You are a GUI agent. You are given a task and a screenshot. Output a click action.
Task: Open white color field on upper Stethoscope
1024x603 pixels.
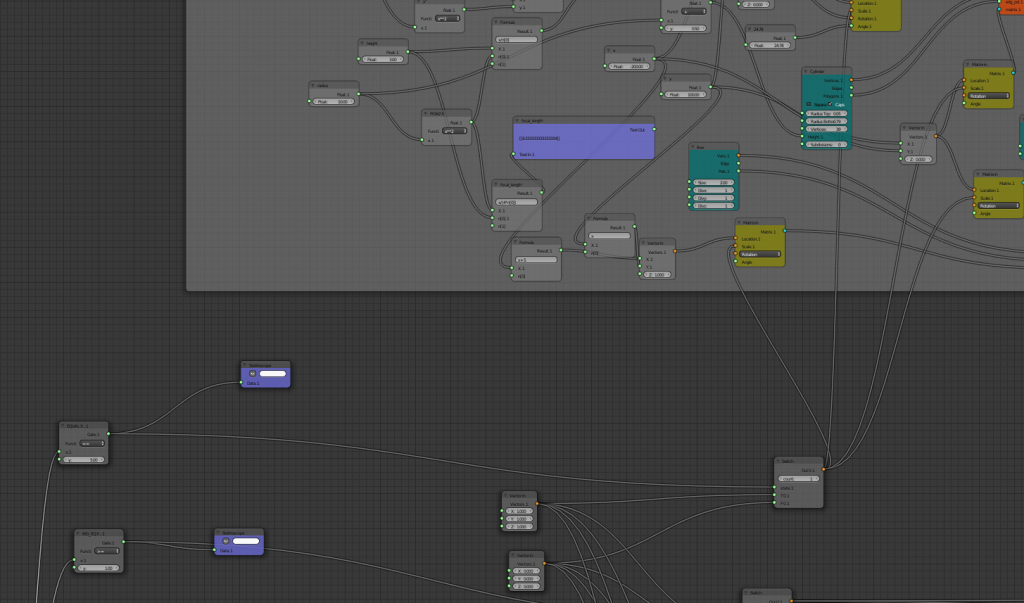coord(273,374)
